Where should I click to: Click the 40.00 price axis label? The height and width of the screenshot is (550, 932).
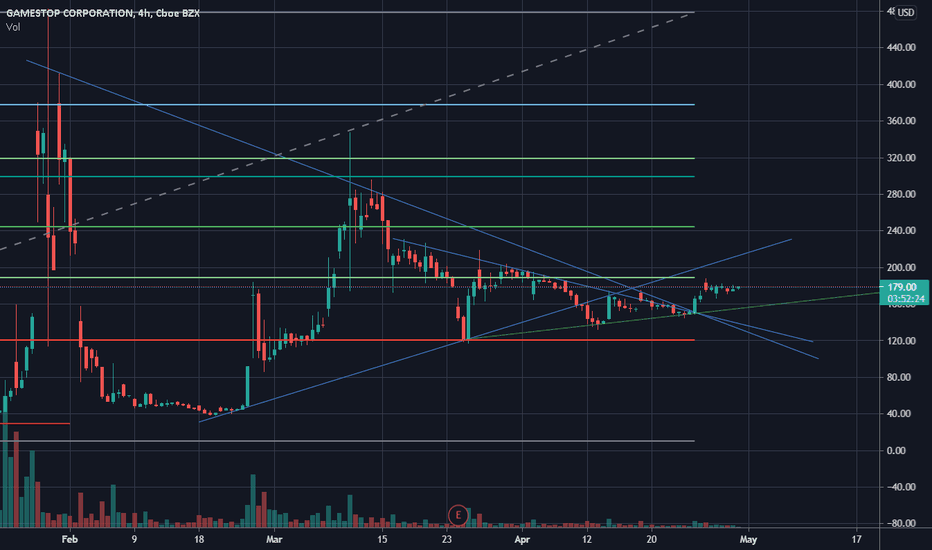(898, 414)
